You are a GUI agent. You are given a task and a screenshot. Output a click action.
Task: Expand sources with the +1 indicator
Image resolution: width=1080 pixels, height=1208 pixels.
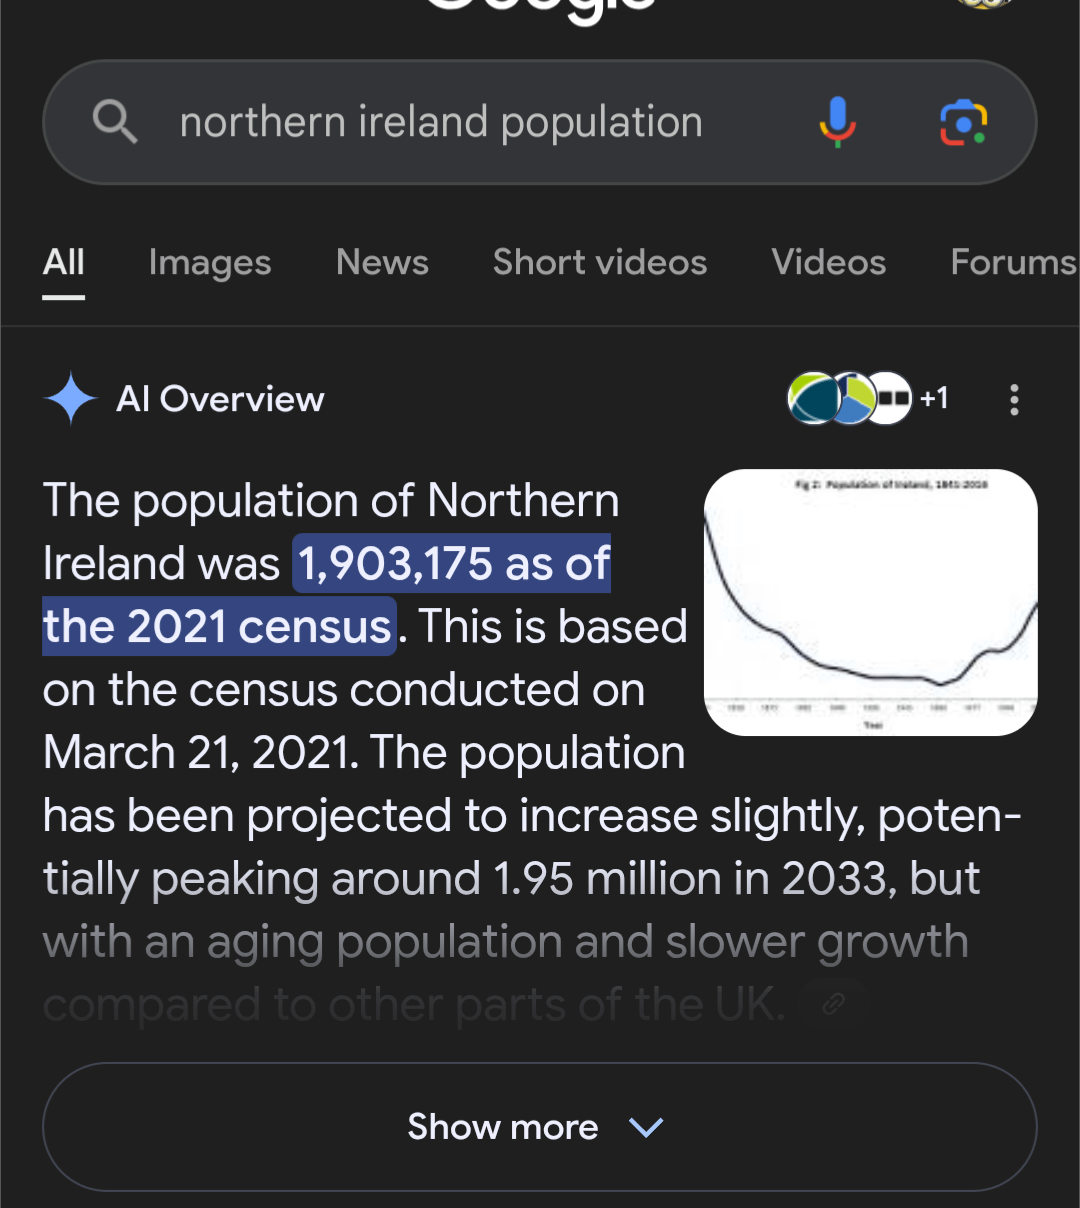pos(934,398)
